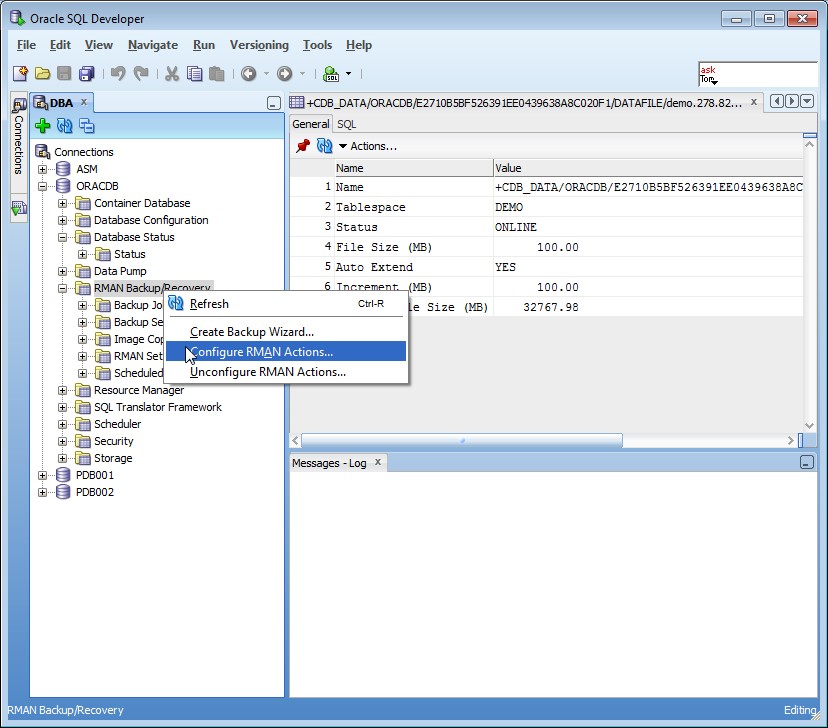Click the Save All toolbar icon
The image size is (828, 728).
click(87, 73)
